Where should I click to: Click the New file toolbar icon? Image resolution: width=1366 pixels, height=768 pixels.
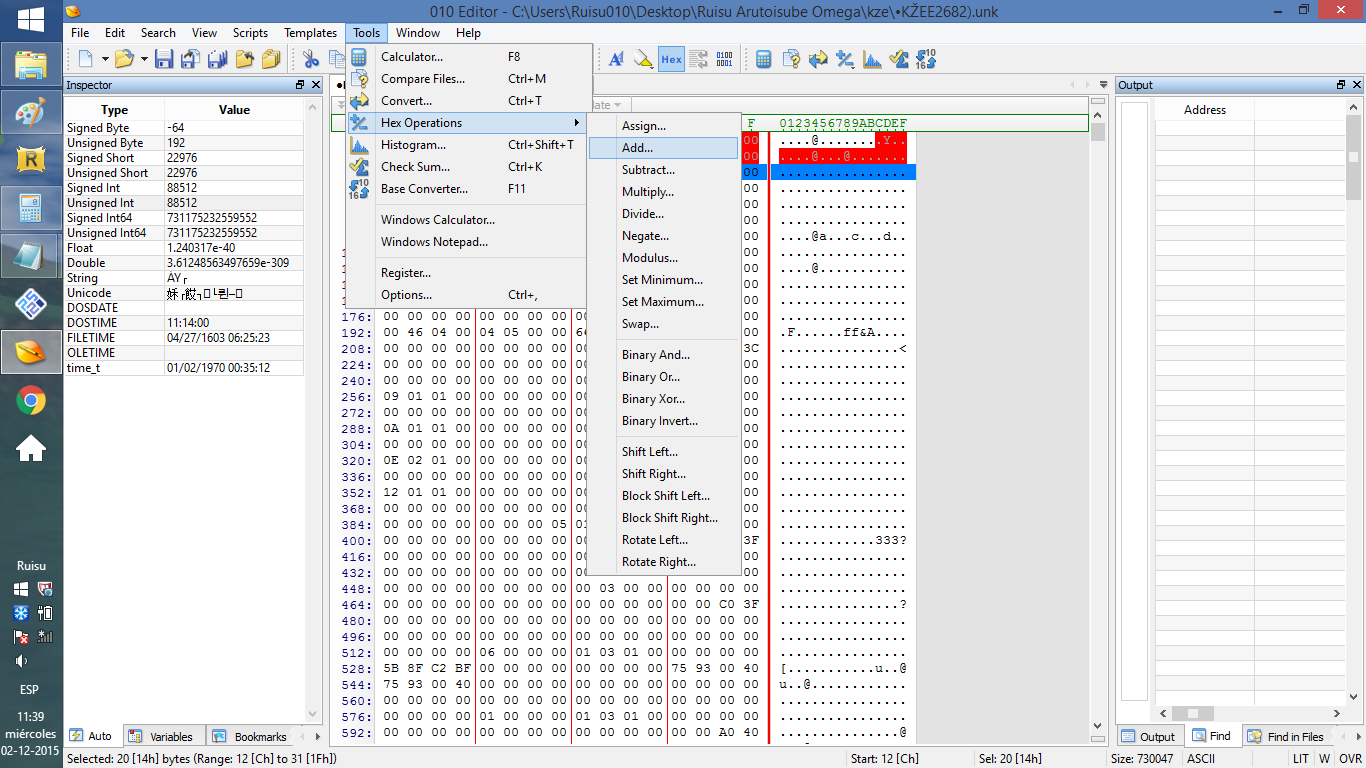click(86, 59)
